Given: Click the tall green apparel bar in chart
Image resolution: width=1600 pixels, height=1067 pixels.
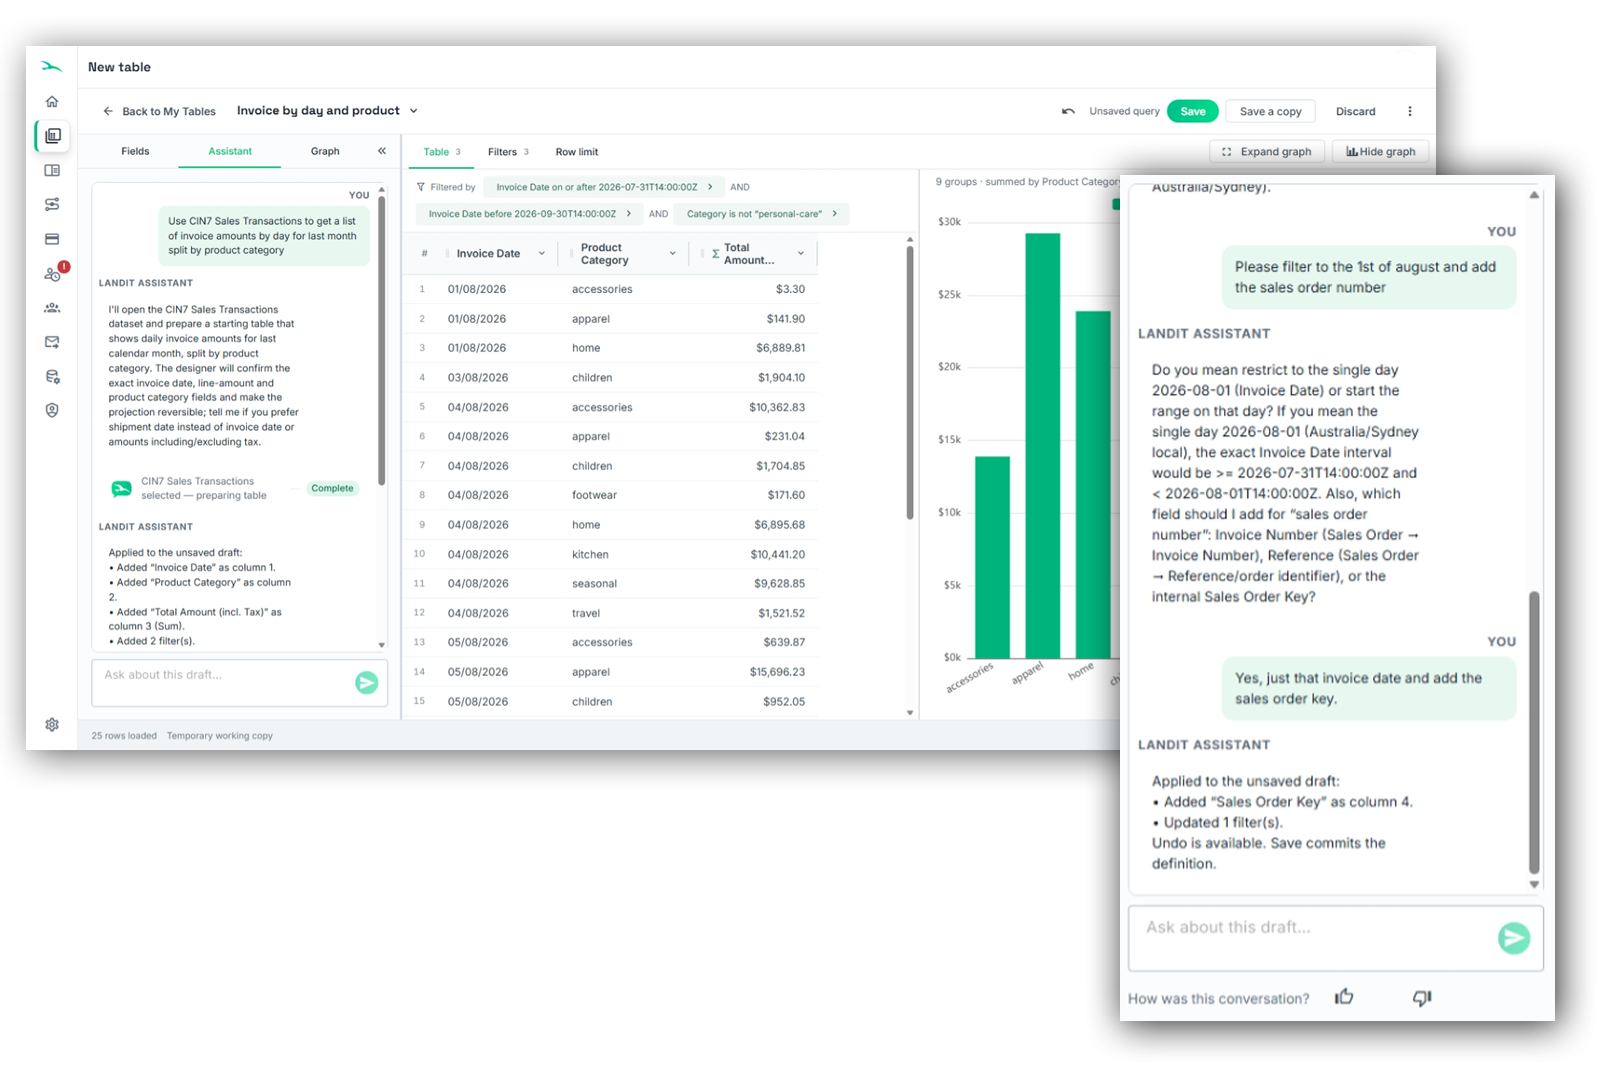Looking at the screenshot, I should click(1042, 445).
